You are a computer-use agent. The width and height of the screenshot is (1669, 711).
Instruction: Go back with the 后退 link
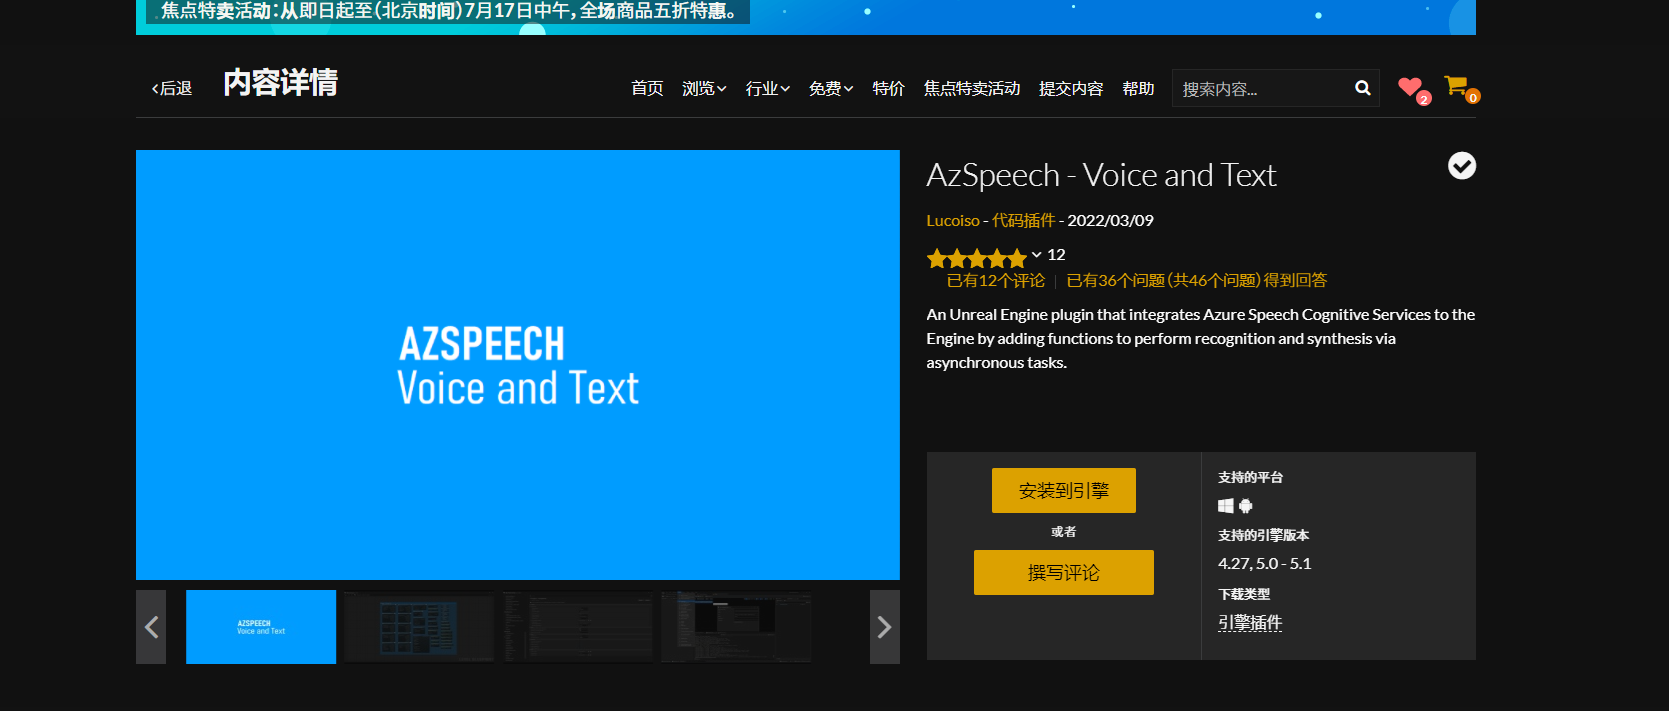click(x=172, y=88)
